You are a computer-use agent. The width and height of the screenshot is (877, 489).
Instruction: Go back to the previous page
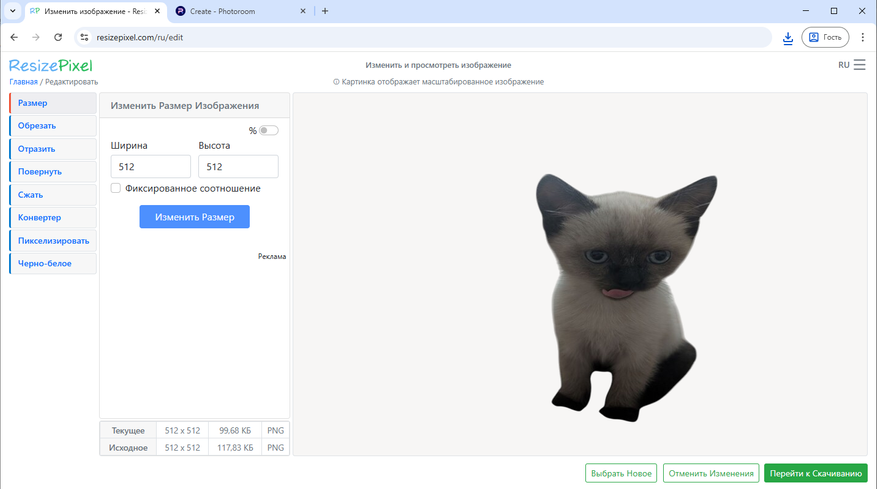[x=14, y=37]
